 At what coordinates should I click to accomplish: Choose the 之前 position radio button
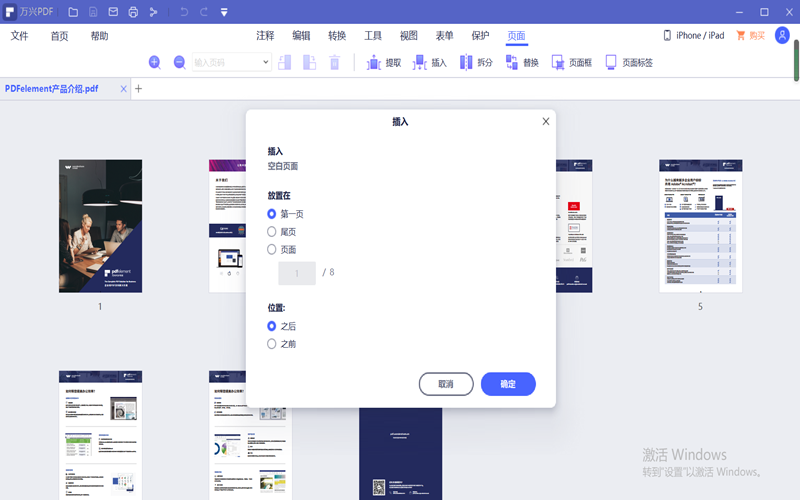(x=272, y=344)
